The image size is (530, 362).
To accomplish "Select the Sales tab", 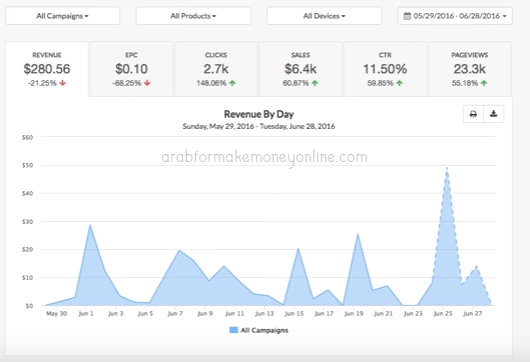I will pyautogui.click(x=300, y=69).
